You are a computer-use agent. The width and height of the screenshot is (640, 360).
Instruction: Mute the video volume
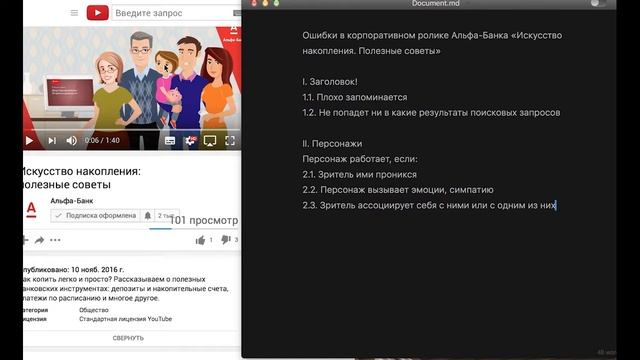tap(71, 140)
